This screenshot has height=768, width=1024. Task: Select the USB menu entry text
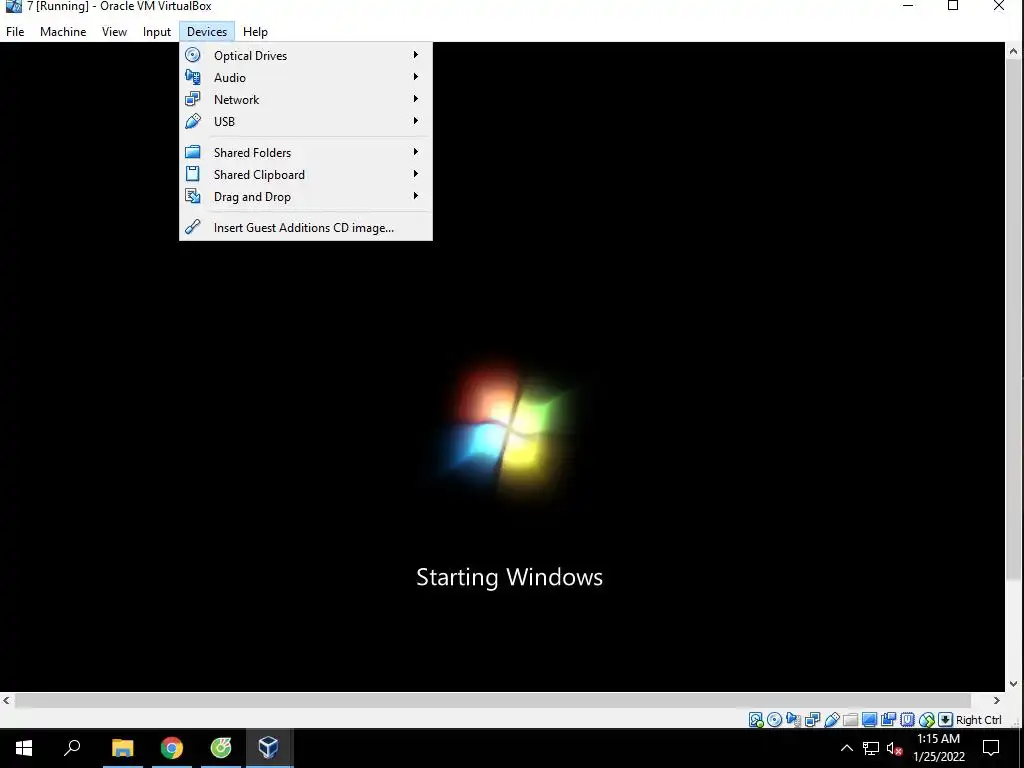(224, 121)
